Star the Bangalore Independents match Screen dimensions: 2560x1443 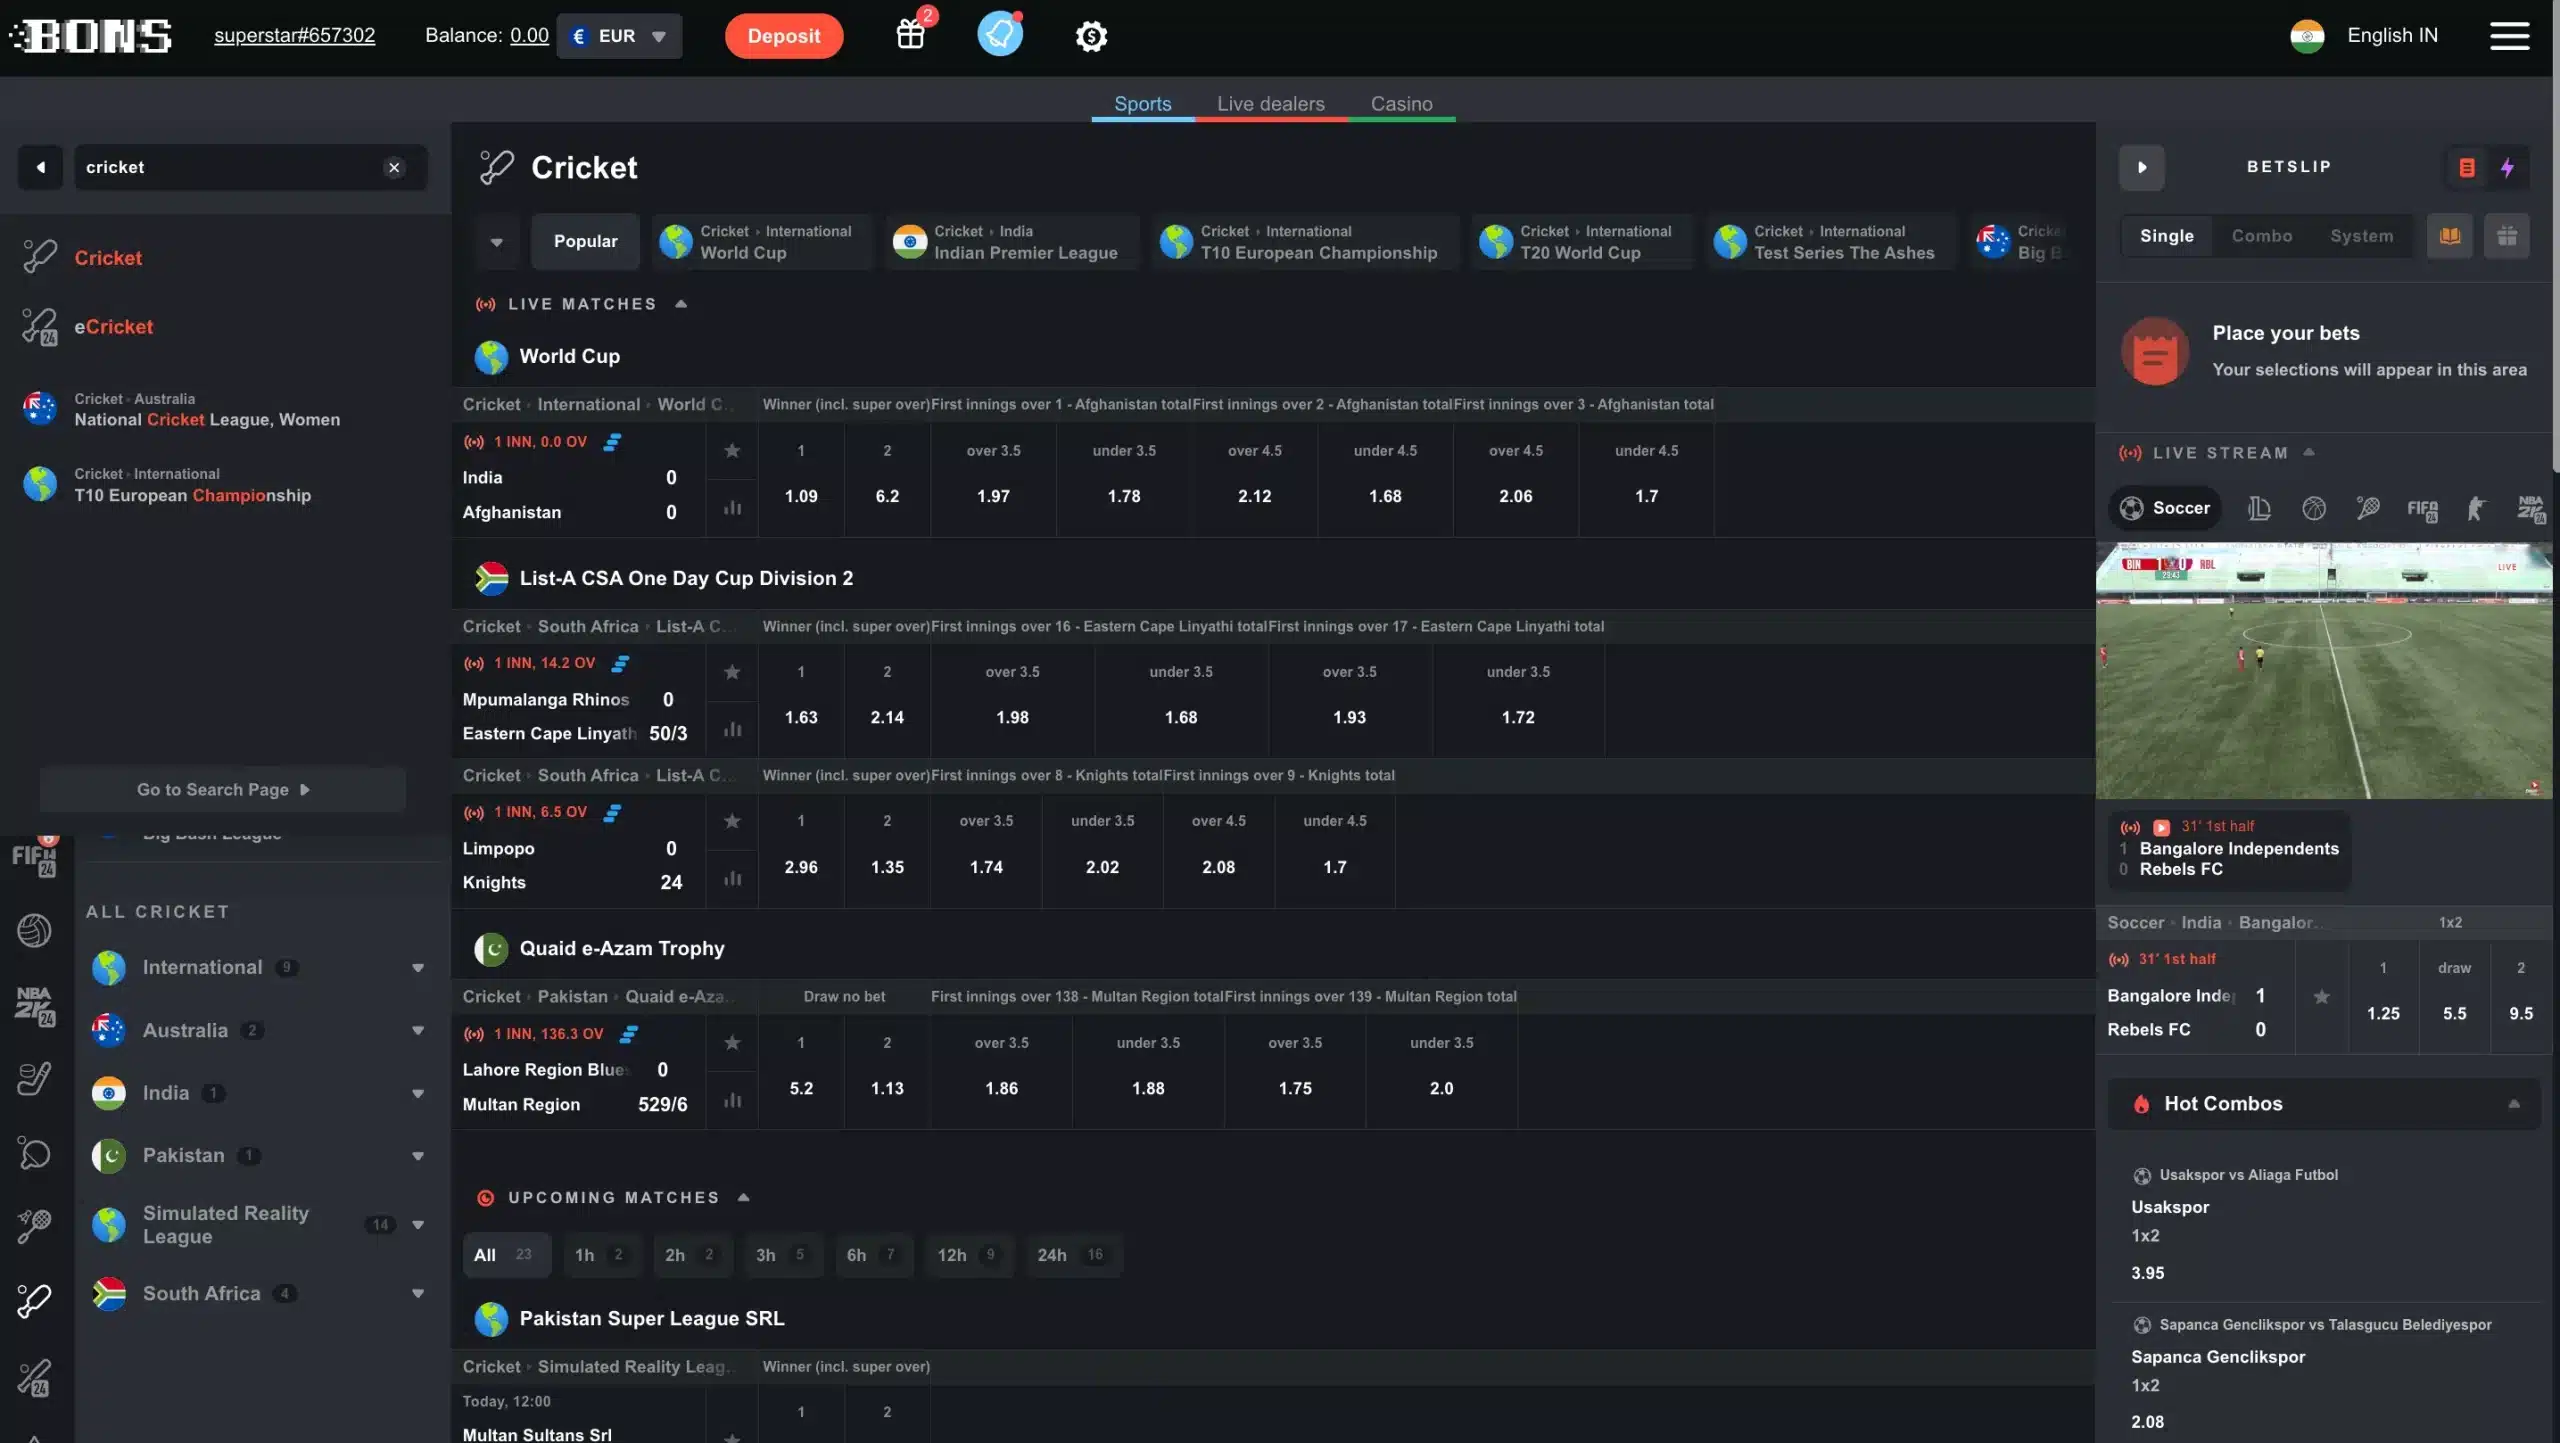(2321, 996)
